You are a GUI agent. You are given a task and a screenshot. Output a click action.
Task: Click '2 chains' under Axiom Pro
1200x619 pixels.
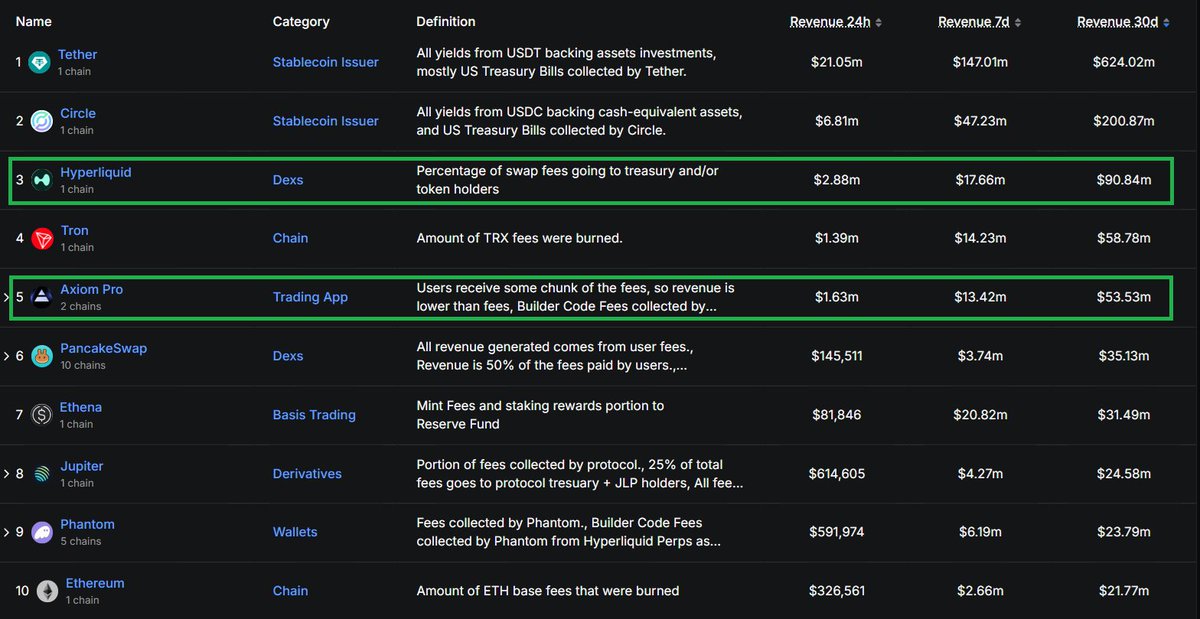(x=81, y=306)
